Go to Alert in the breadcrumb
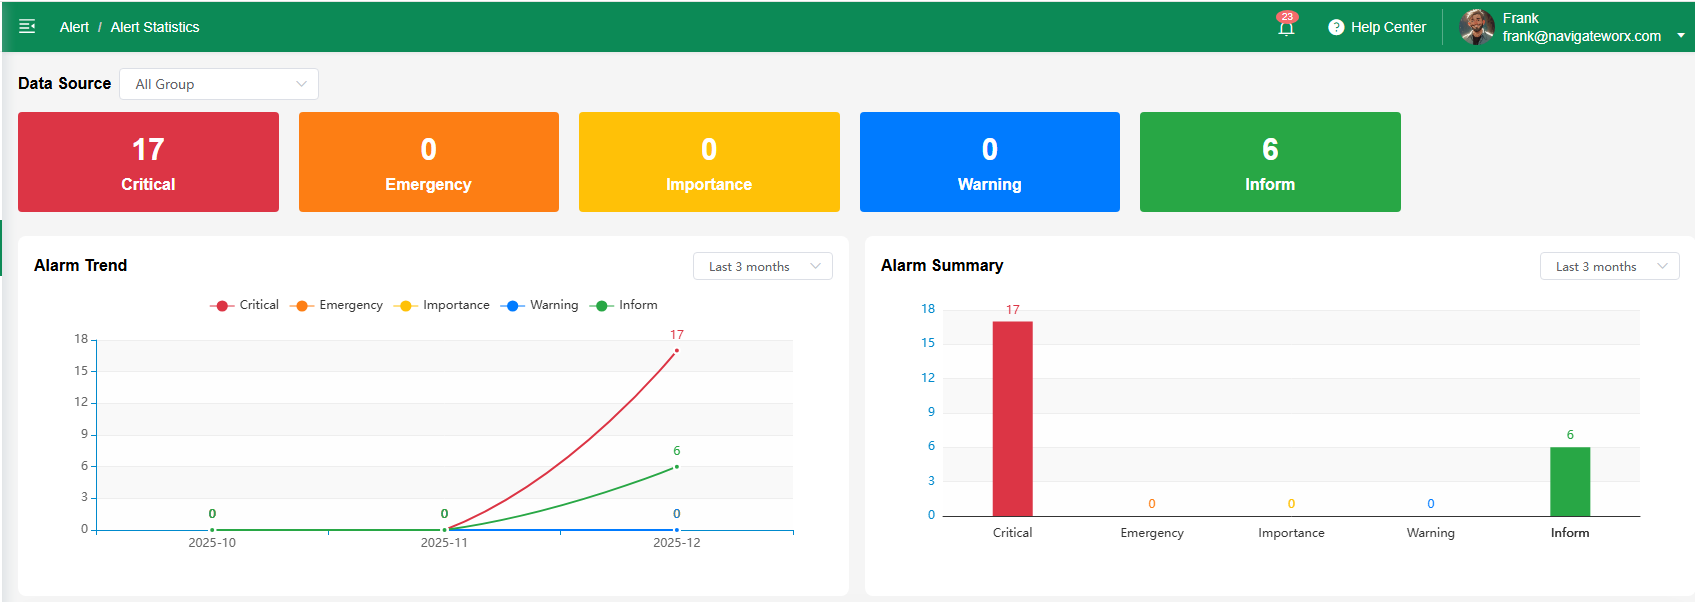The image size is (1695, 602). point(74,27)
